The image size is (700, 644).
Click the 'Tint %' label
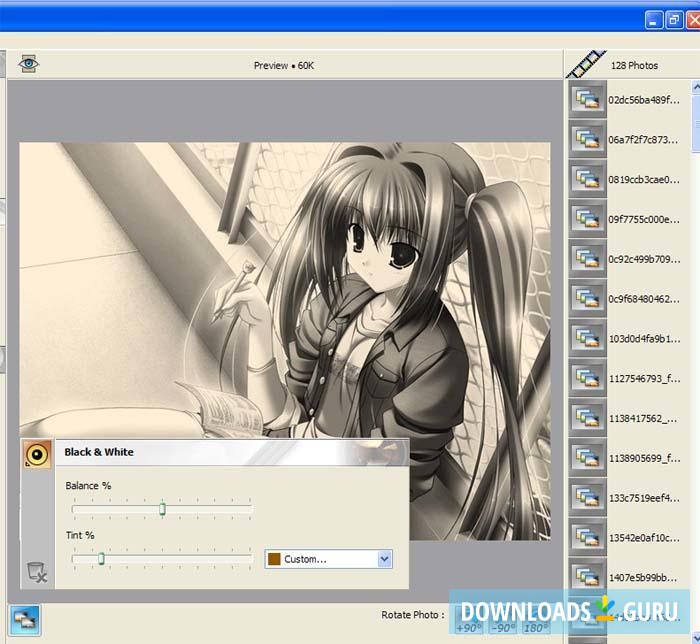click(x=80, y=535)
